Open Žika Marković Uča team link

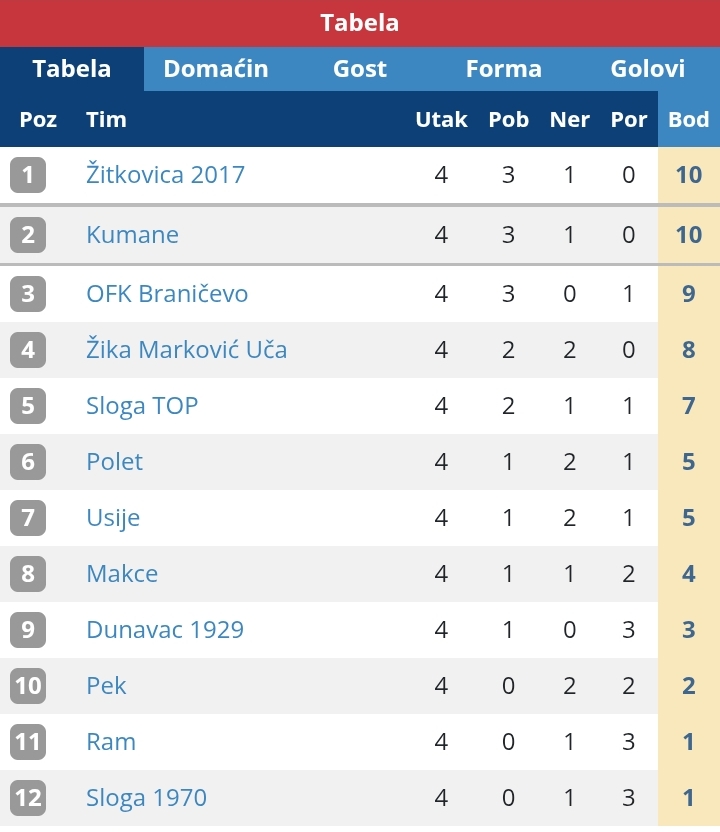(x=186, y=350)
